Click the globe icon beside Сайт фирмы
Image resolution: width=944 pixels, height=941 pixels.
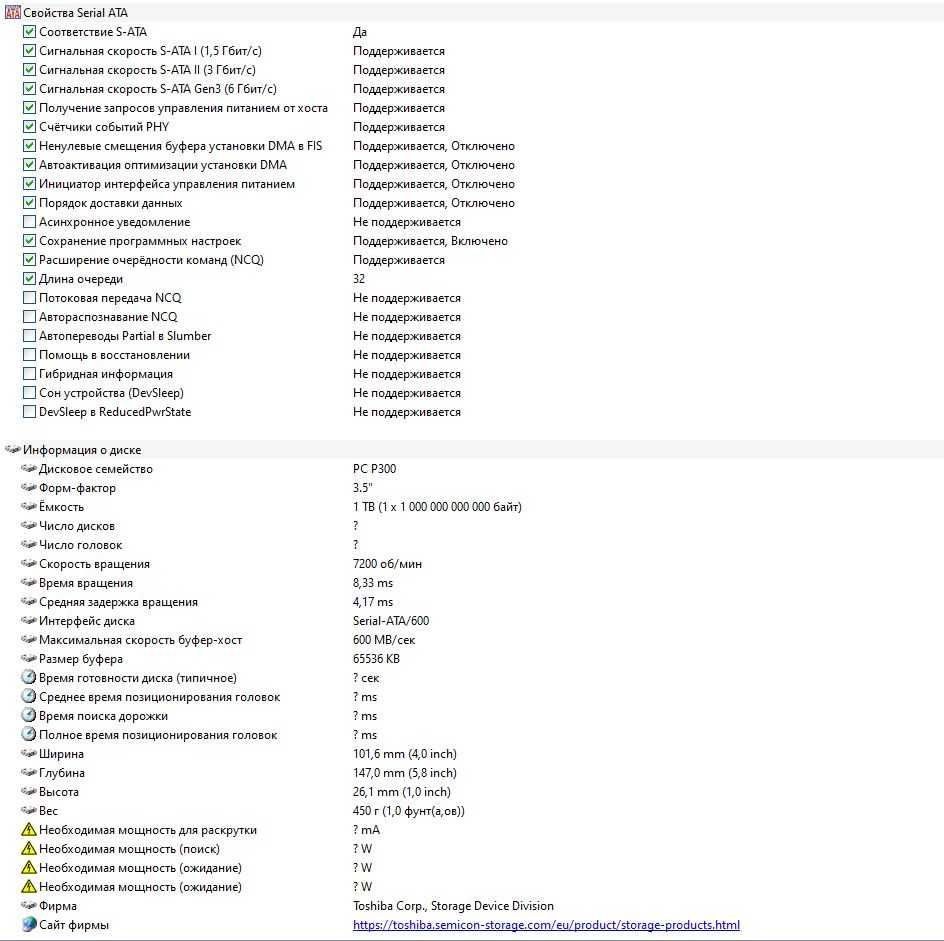pos(28,924)
